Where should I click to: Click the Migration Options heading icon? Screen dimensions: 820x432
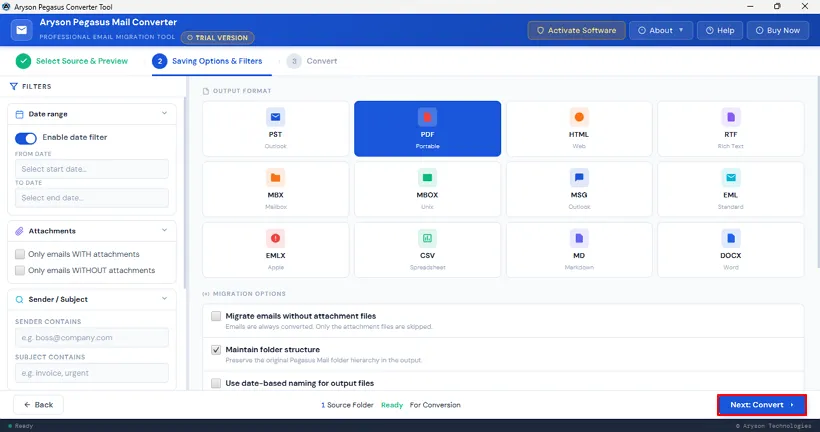pyautogui.click(x=206, y=294)
